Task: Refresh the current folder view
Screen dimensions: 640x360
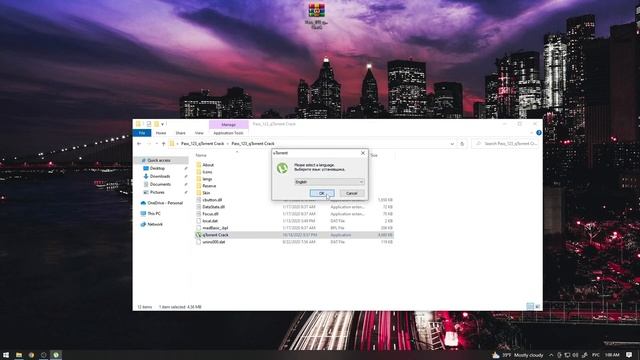Action: 462,144
